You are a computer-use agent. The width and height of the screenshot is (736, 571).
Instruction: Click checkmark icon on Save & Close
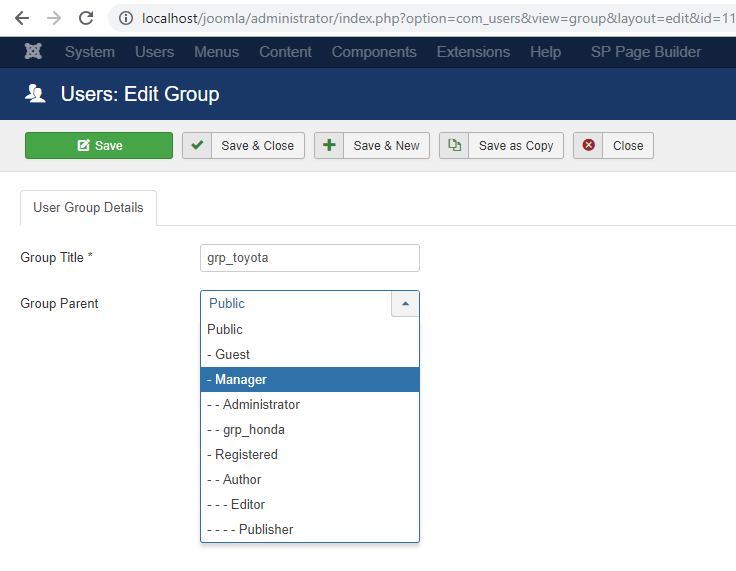coord(197,145)
